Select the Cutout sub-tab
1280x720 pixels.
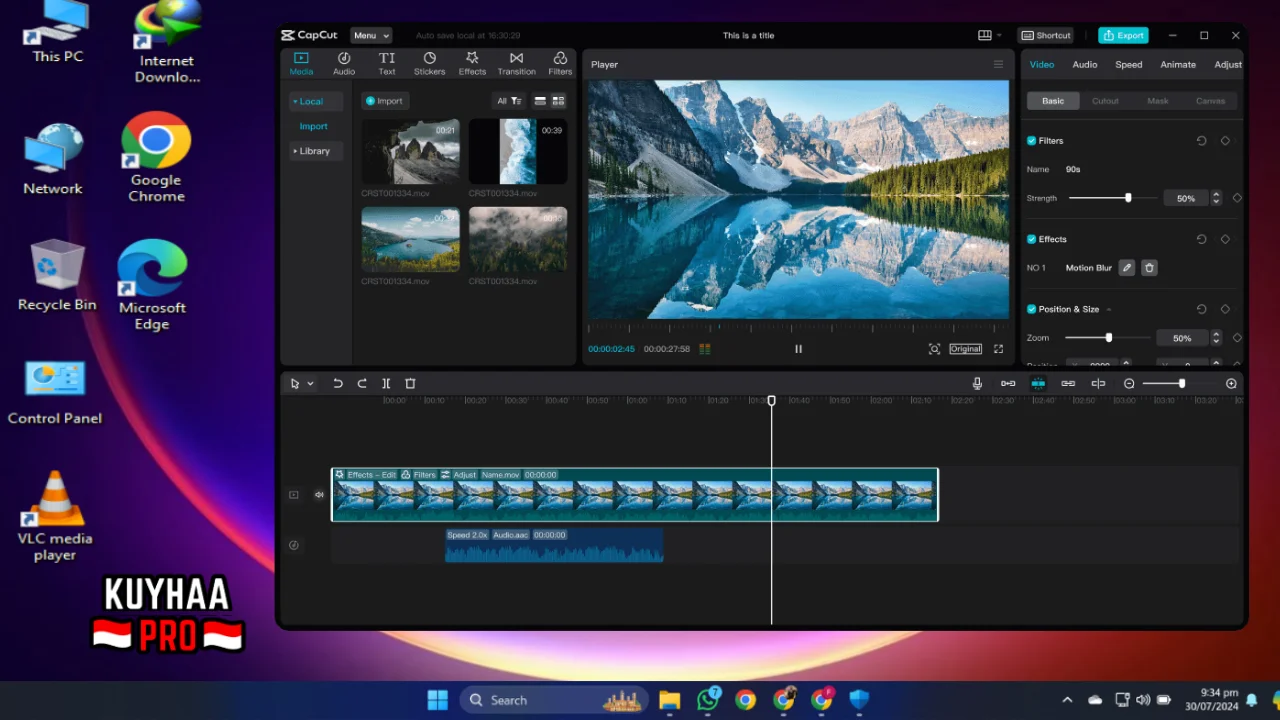click(x=1105, y=101)
